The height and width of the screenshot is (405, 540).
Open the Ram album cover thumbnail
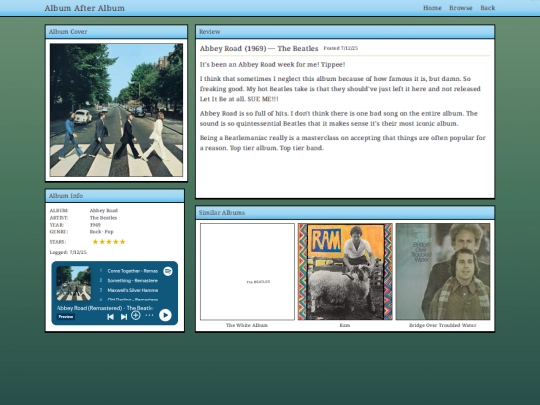(x=345, y=272)
